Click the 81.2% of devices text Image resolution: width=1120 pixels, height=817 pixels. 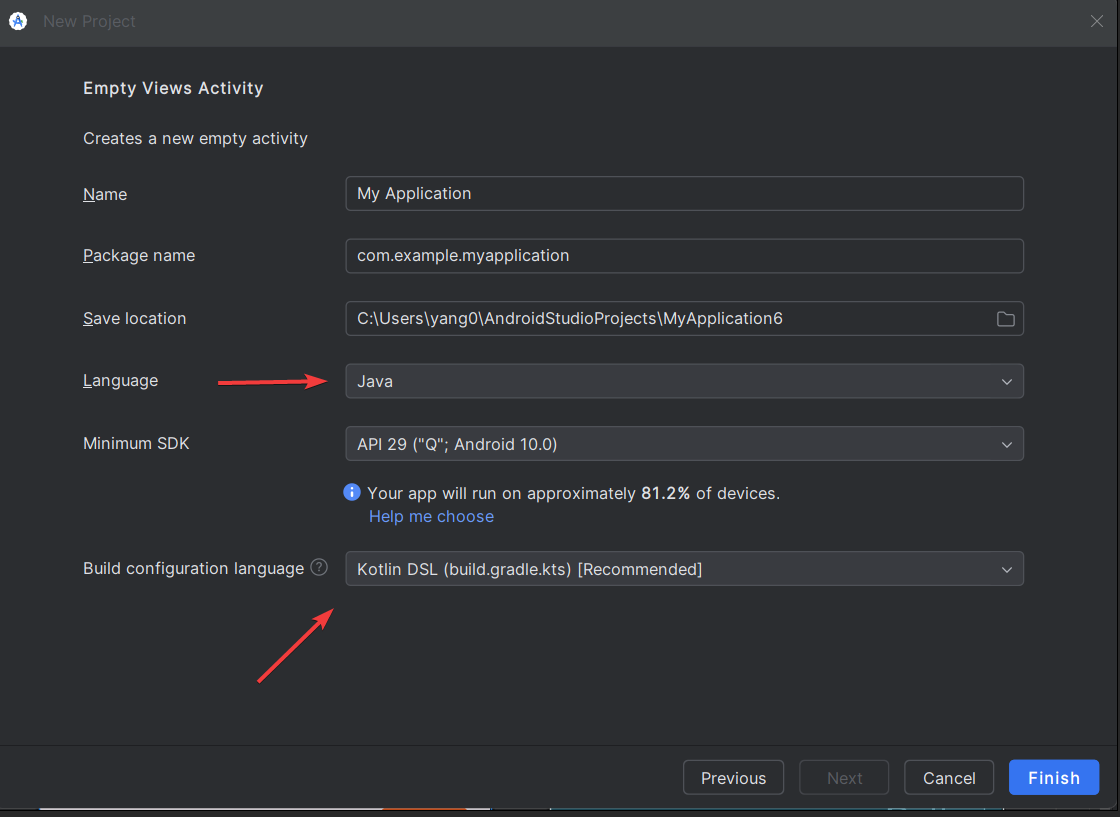point(710,493)
